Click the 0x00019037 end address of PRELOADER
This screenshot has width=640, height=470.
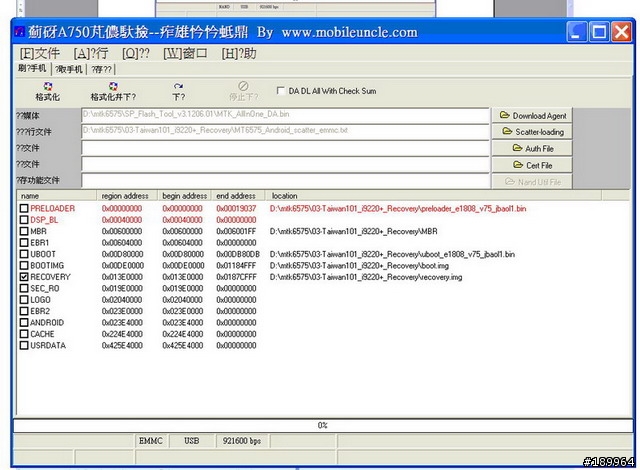click(236, 208)
